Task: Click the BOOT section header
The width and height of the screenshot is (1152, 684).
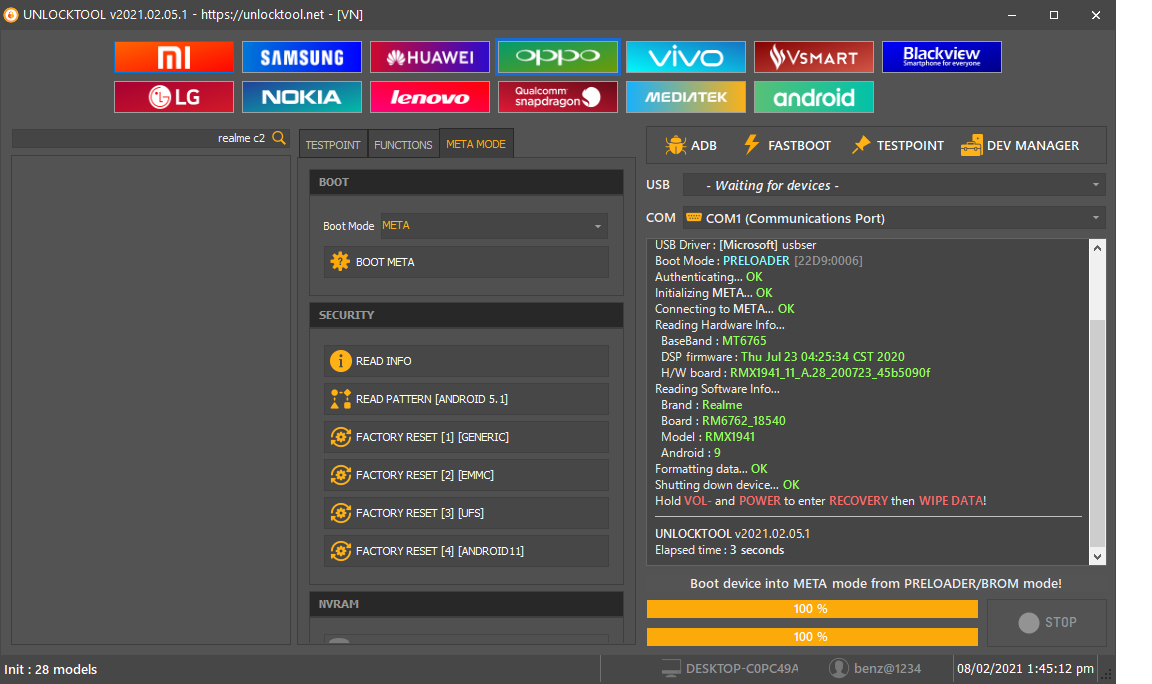Action: (x=466, y=182)
